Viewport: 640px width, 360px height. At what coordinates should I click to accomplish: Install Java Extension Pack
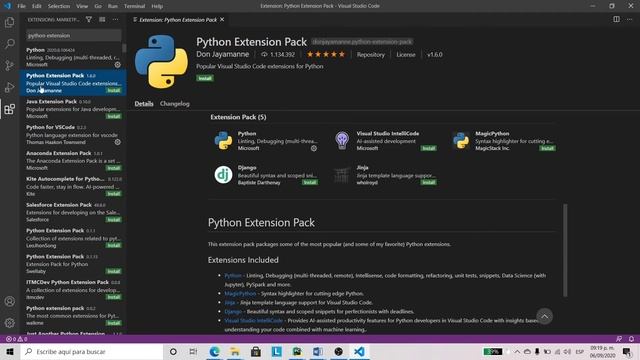(x=113, y=116)
